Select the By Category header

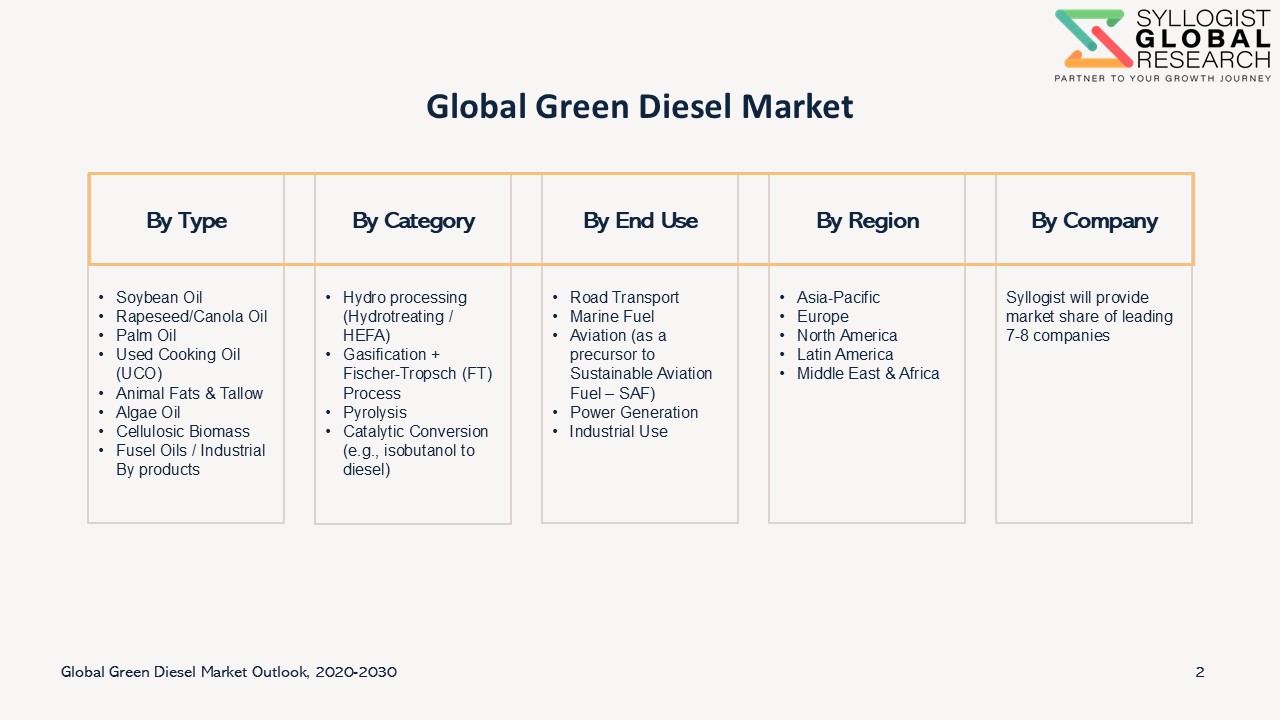coord(413,220)
